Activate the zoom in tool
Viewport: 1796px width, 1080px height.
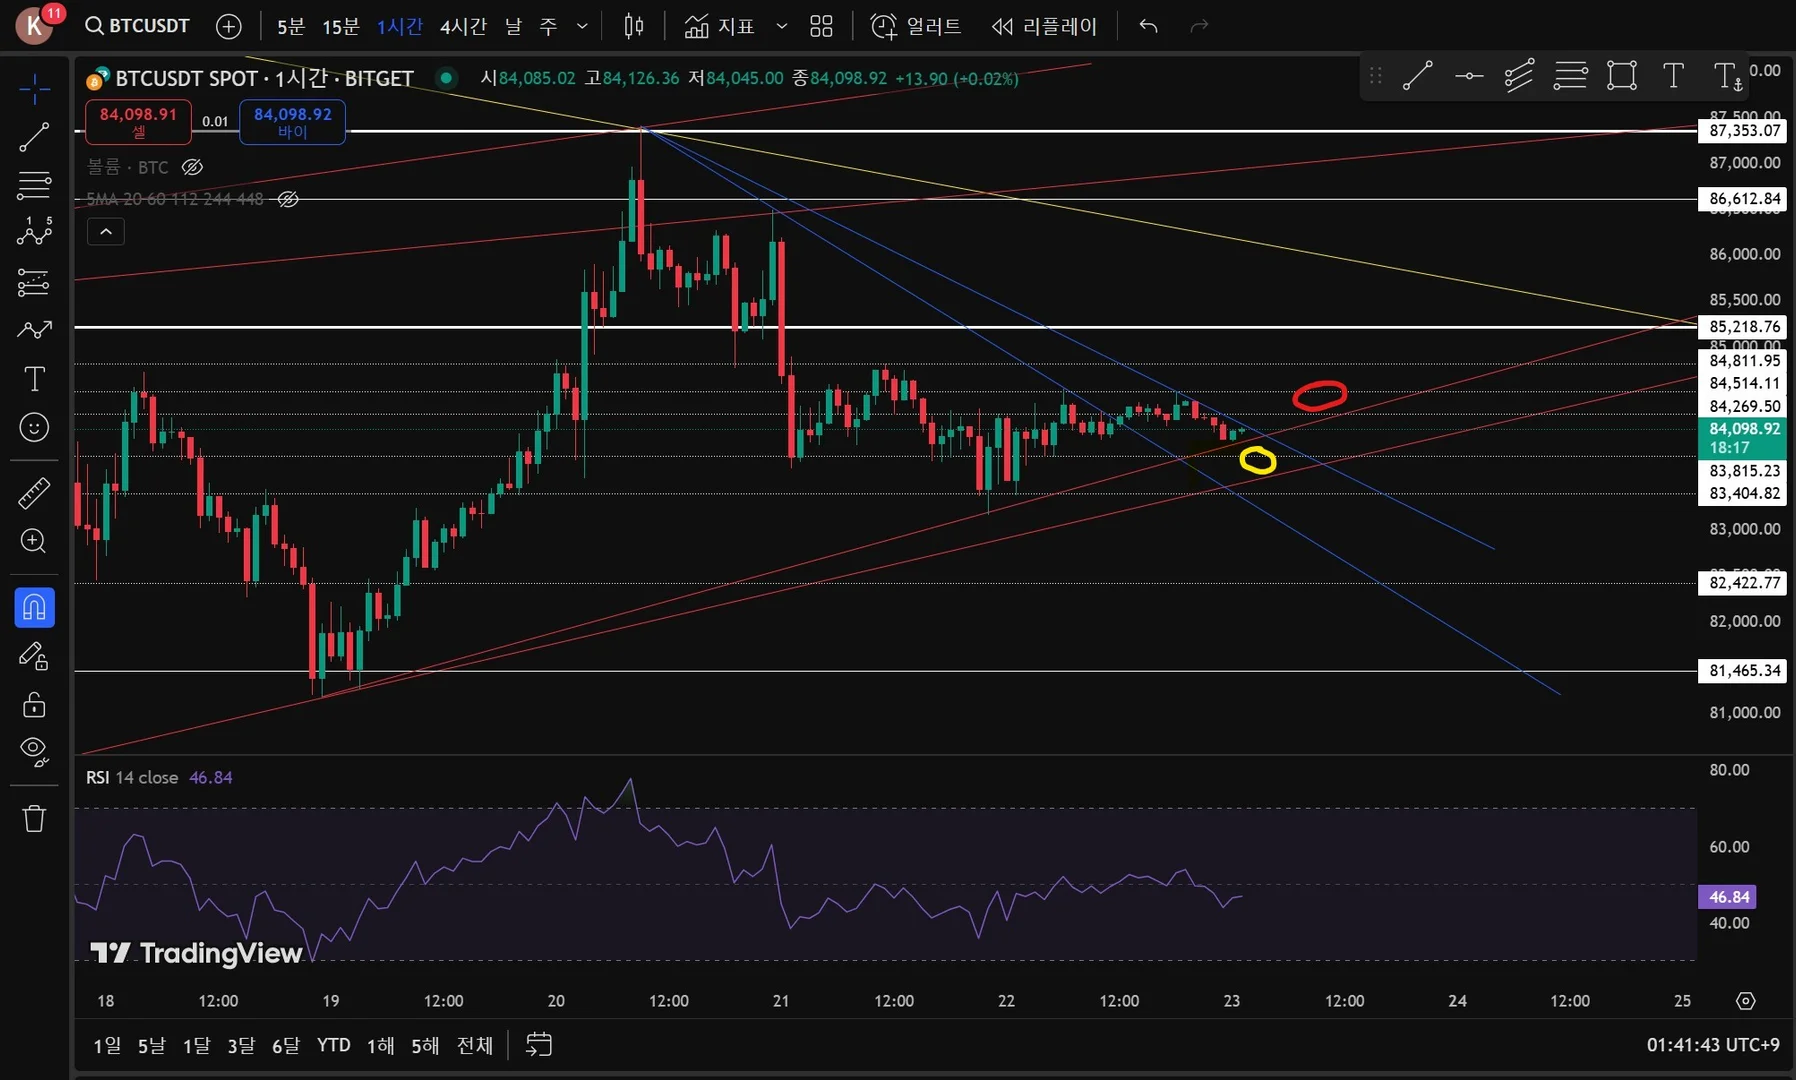[x=34, y=541]
